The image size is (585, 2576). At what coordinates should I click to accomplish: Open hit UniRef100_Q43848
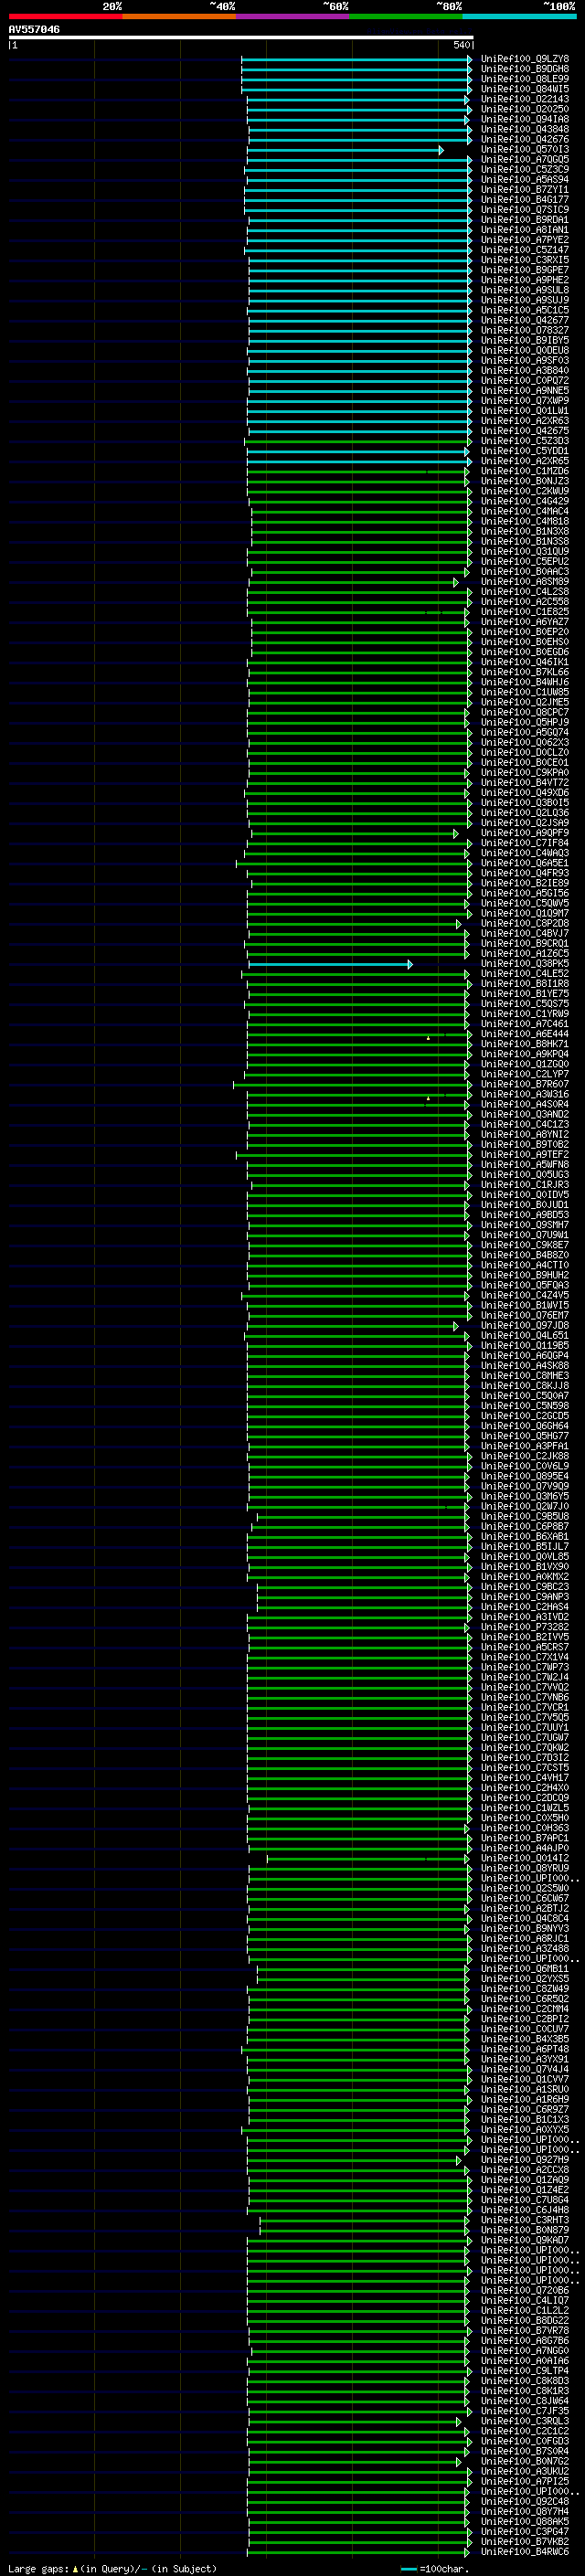pos(525,129)
